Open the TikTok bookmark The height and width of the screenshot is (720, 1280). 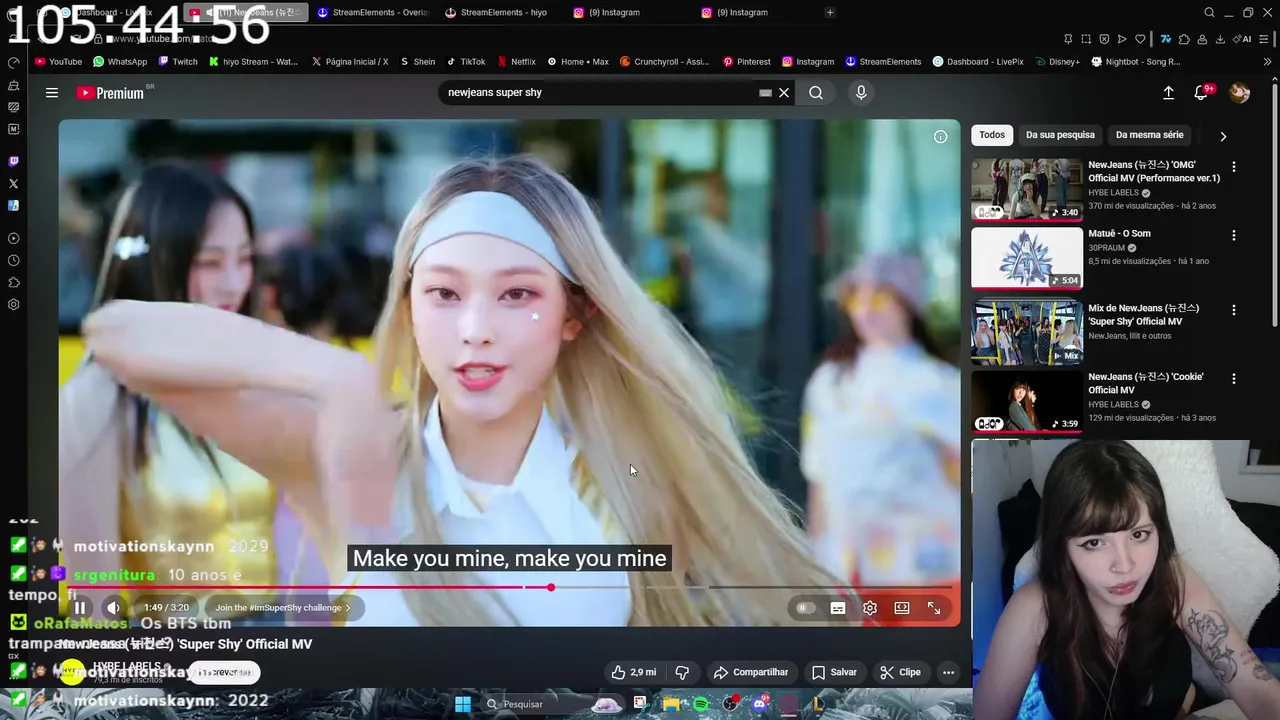[465, 61]
